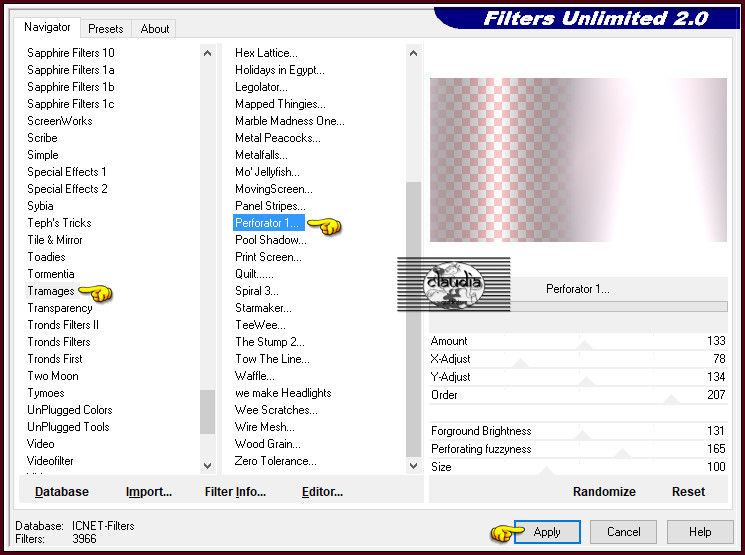
Task: Select Transparency category
Action: tap(60, 308)
